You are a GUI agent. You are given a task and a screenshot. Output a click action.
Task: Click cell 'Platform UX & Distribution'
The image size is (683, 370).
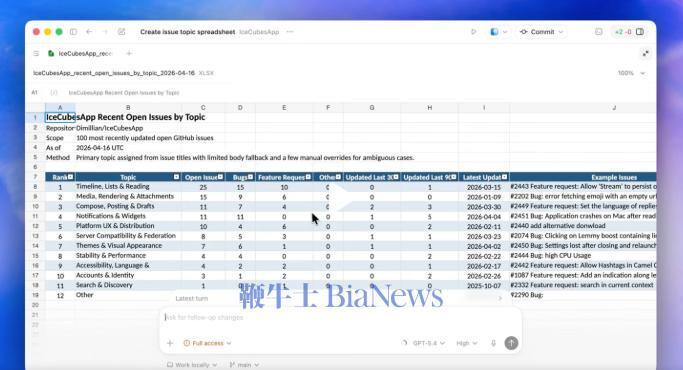tap(128, 226)
